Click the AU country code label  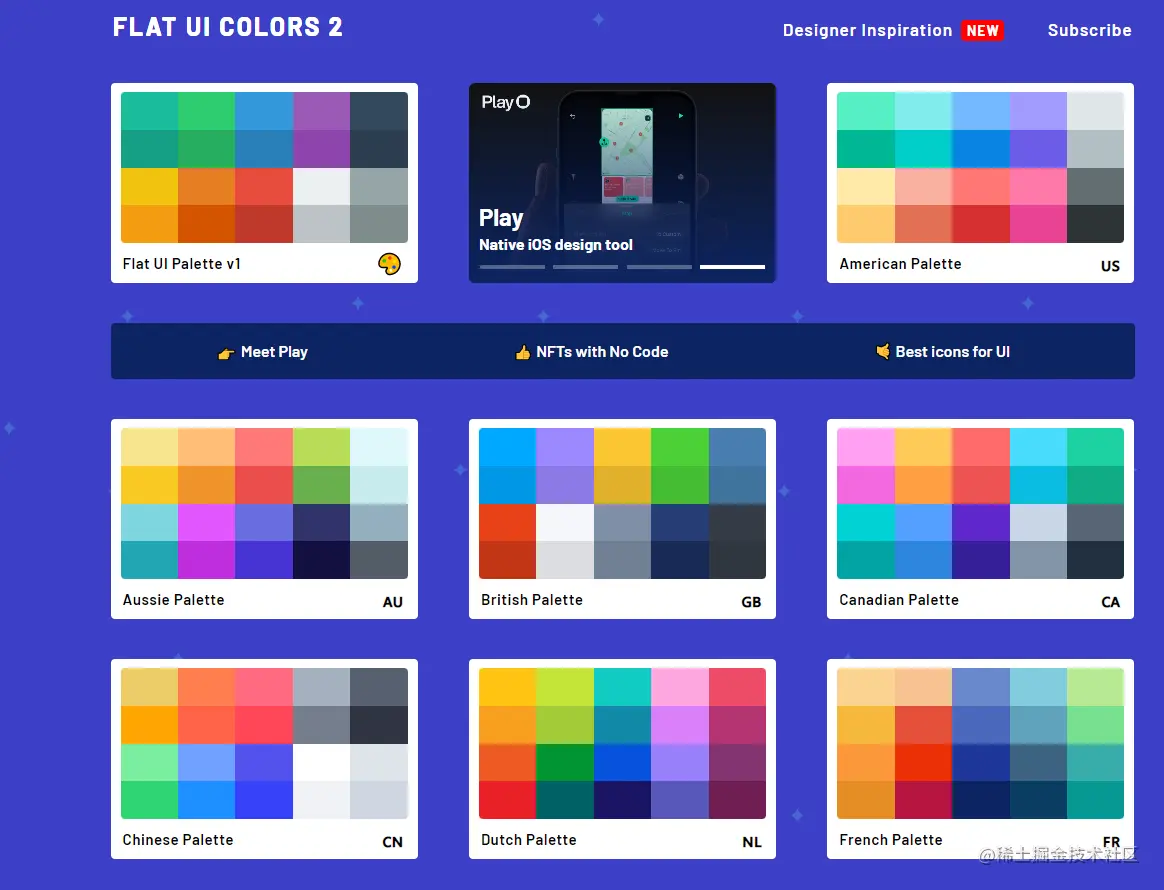click(x=393, y=602)
